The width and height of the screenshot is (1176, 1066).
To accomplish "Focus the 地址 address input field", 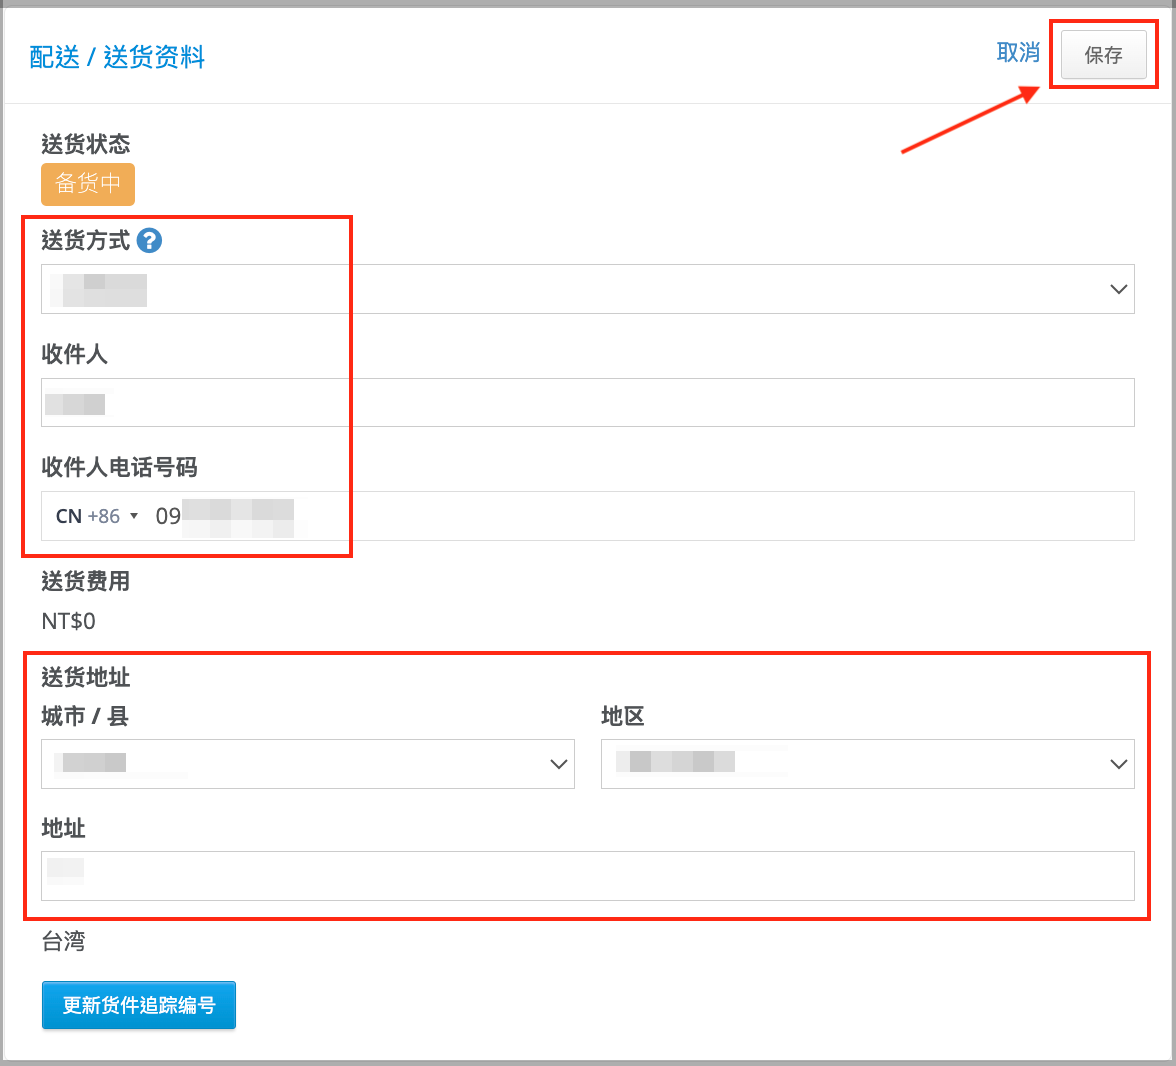I will point(587,875).
